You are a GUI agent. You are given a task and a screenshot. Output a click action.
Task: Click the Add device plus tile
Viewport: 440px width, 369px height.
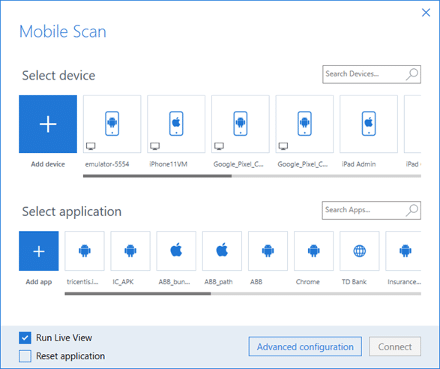[48, 124]
